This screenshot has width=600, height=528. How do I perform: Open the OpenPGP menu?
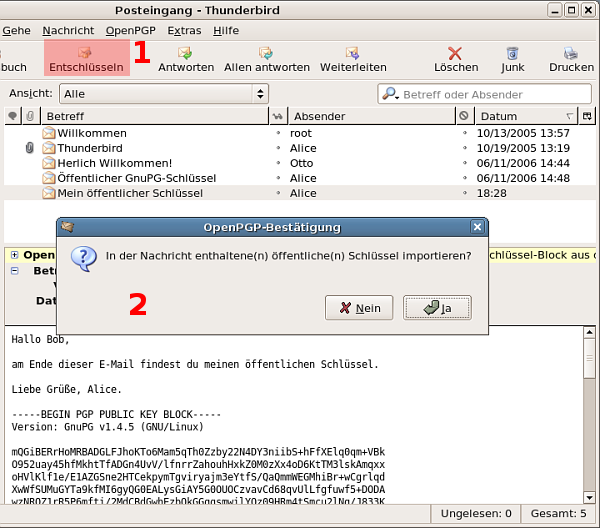point(130,30)
